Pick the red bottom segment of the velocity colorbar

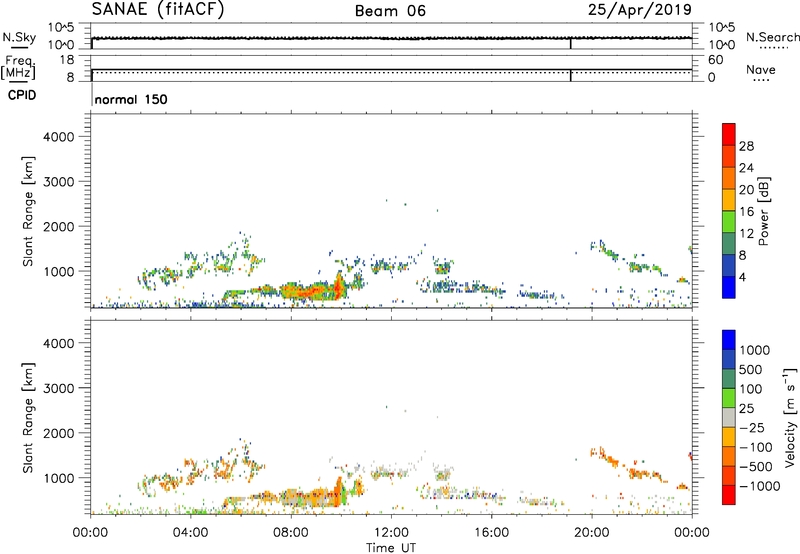(x=729, y=495)
